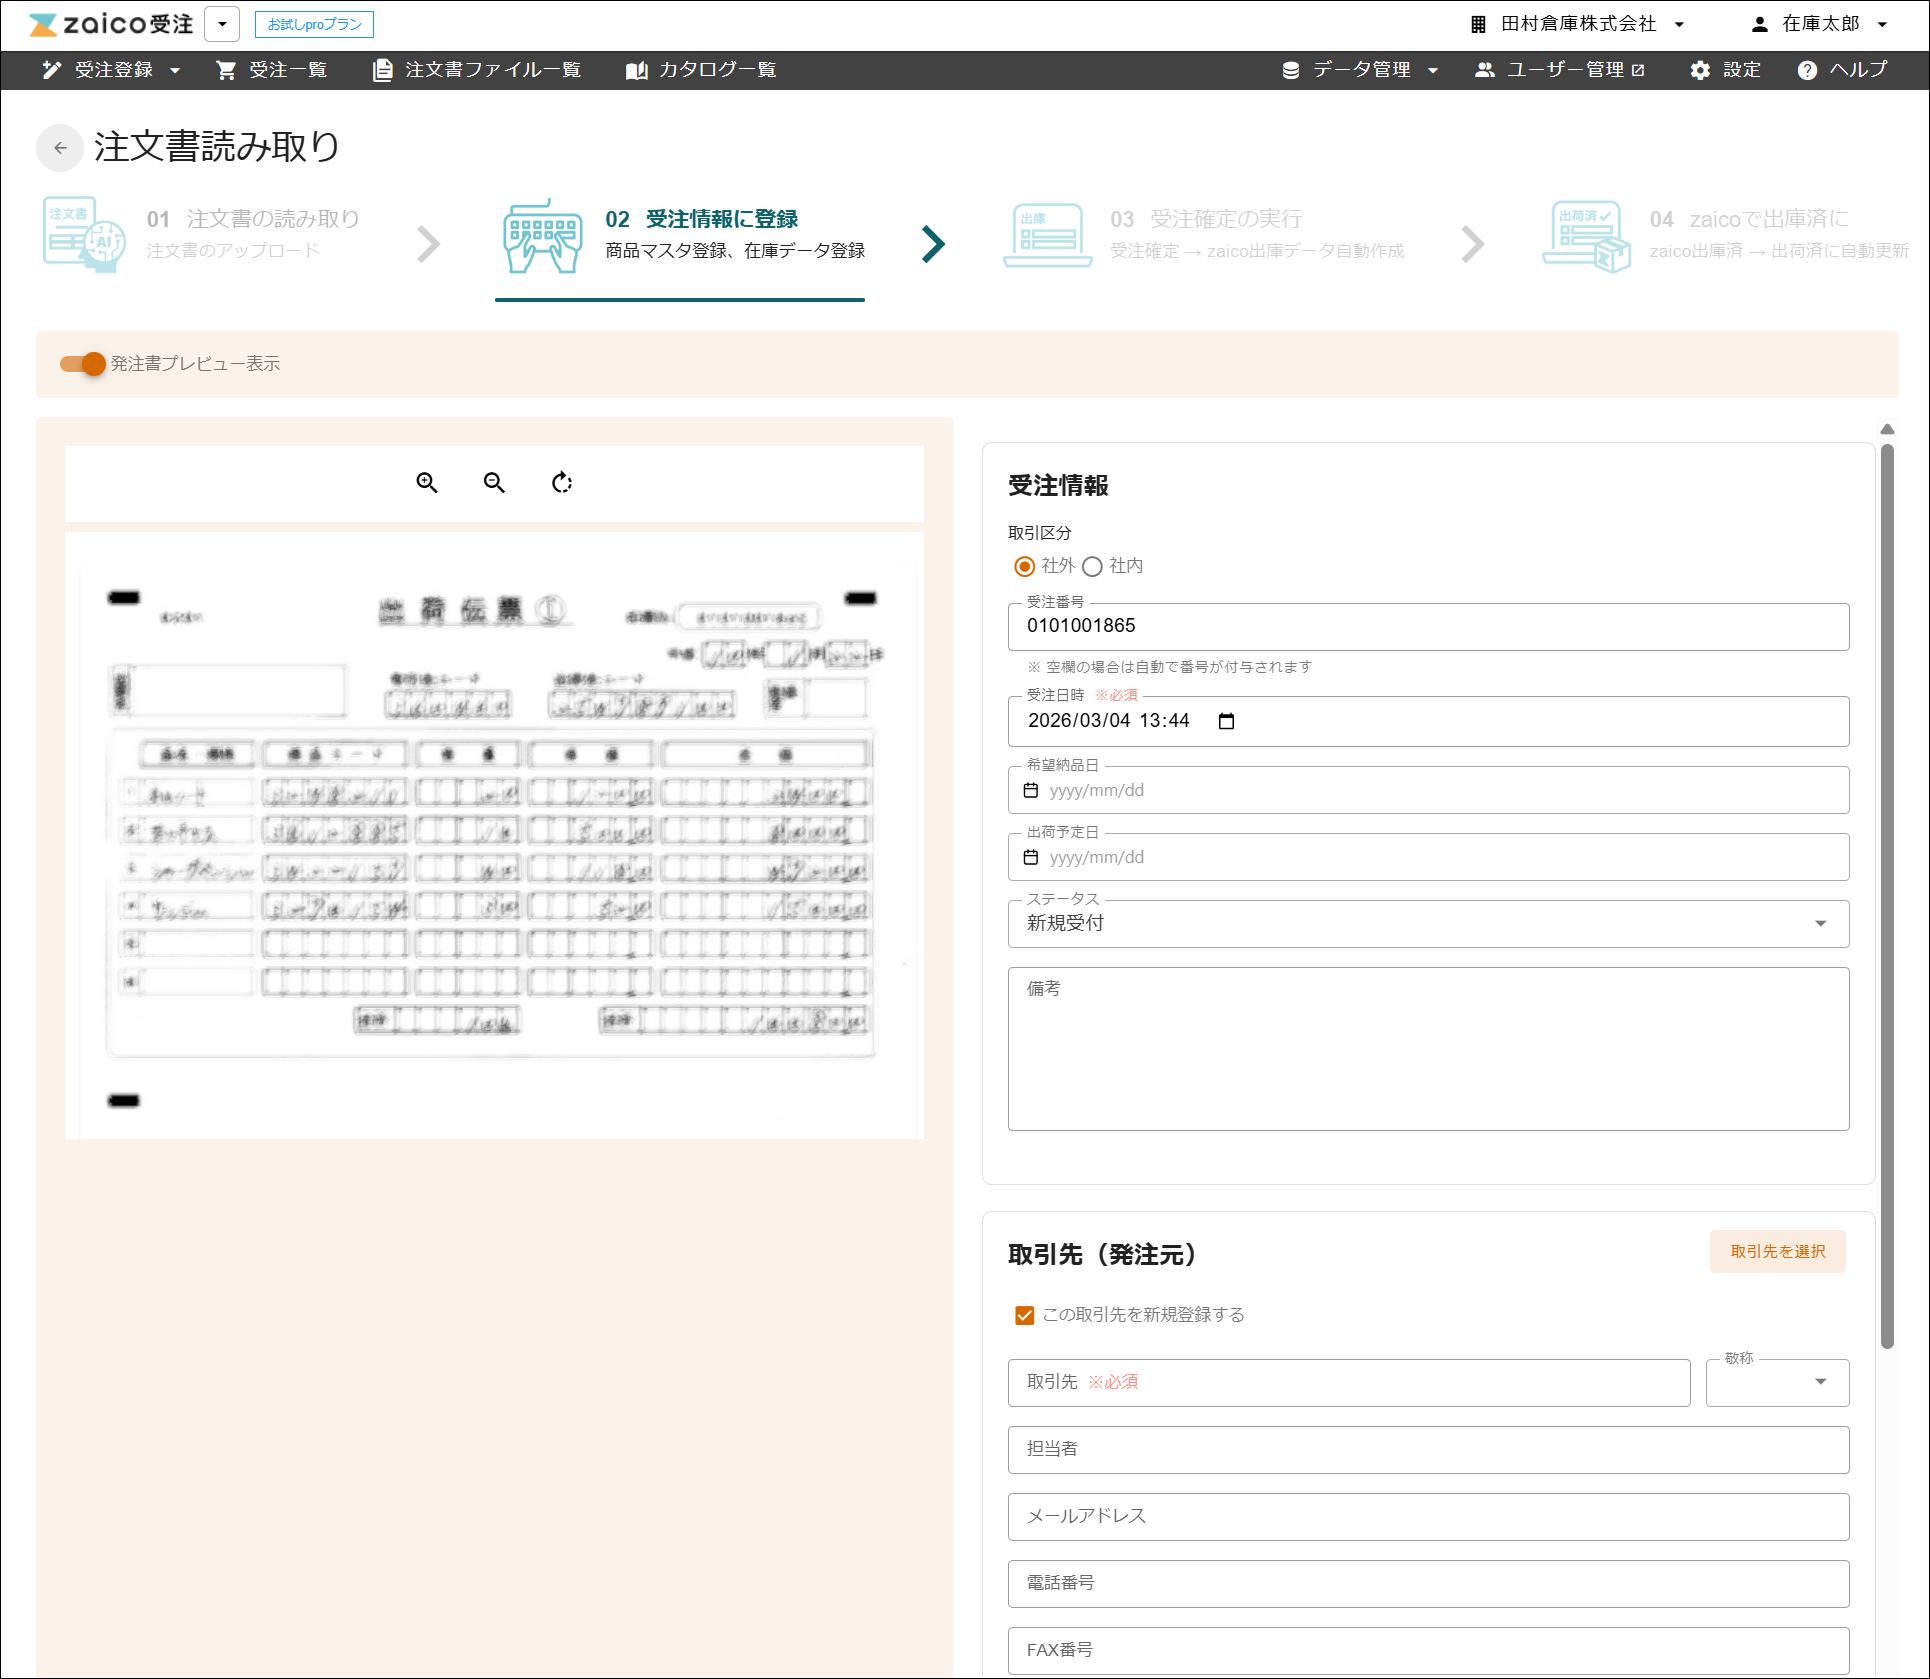1930x1679 pixels.
Task: Click the カタログ一覧 book icon
Action: (636, 70)
